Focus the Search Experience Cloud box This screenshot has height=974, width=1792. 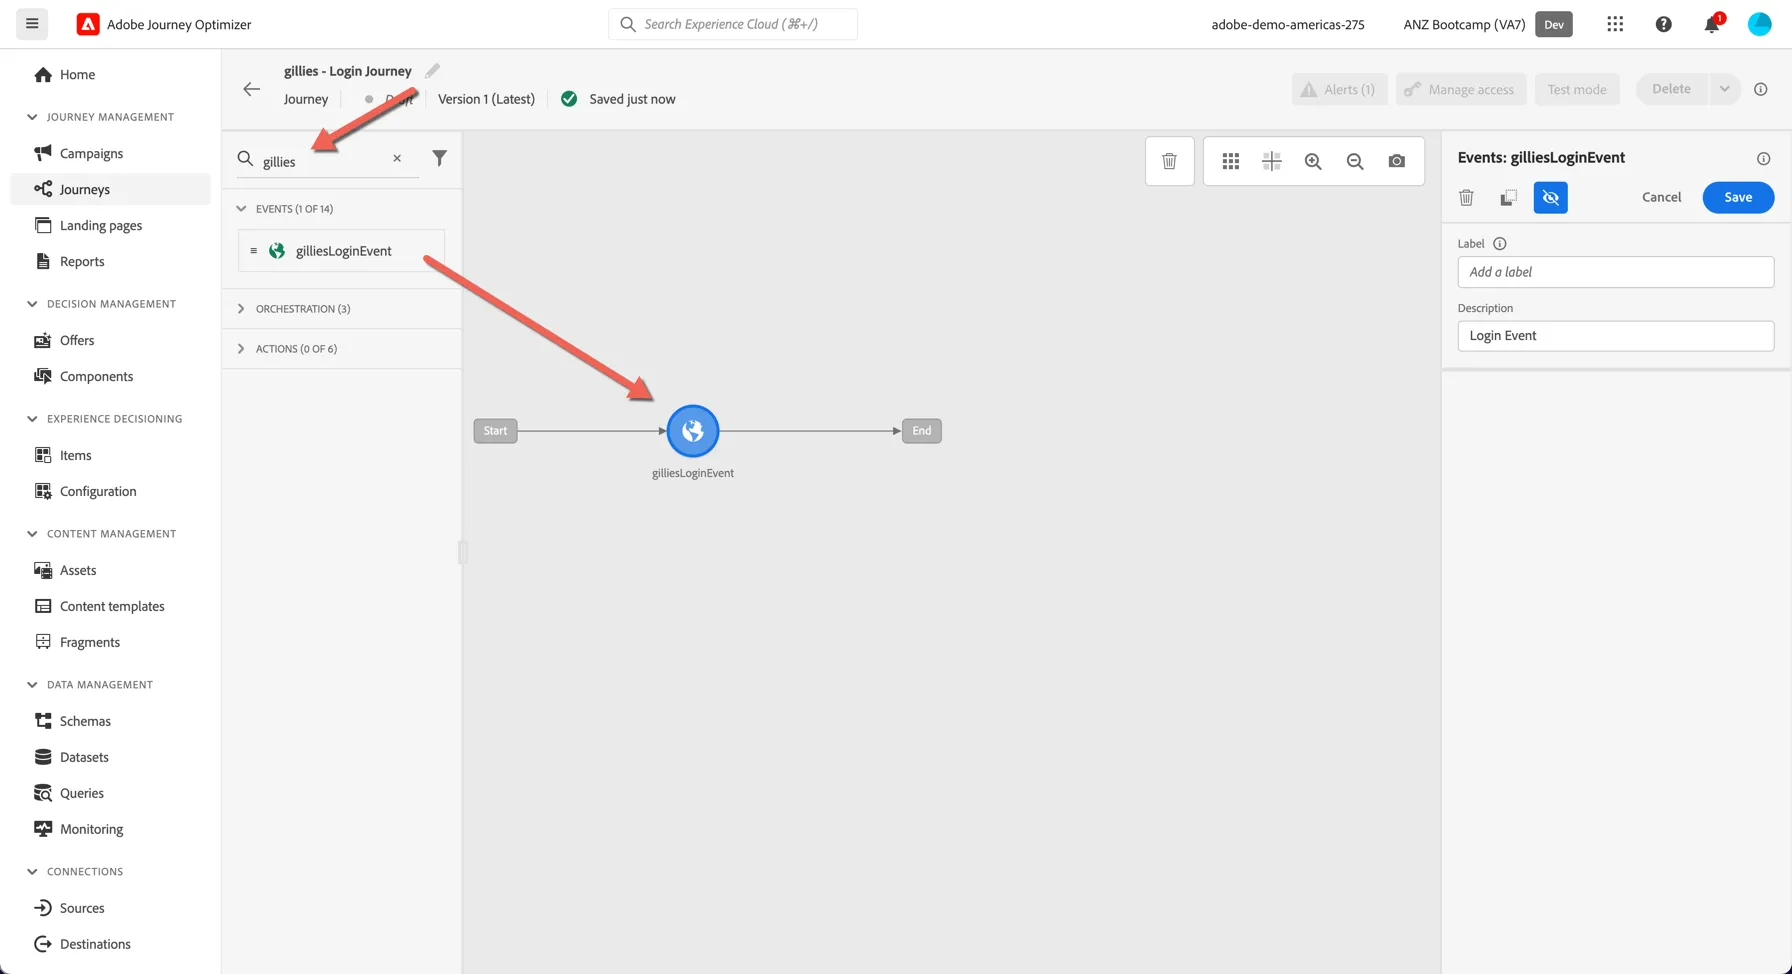(733, 24)
